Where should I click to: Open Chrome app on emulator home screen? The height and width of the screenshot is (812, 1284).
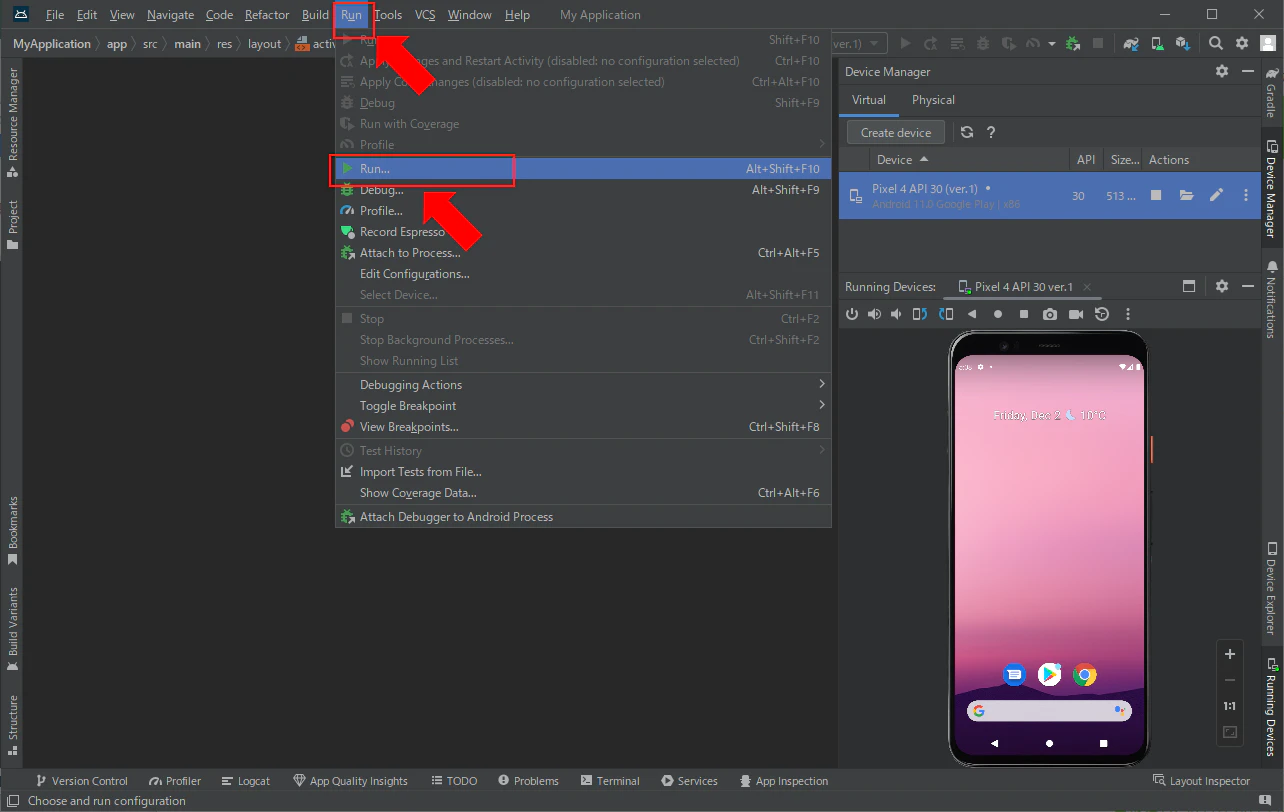point(1085,675)
